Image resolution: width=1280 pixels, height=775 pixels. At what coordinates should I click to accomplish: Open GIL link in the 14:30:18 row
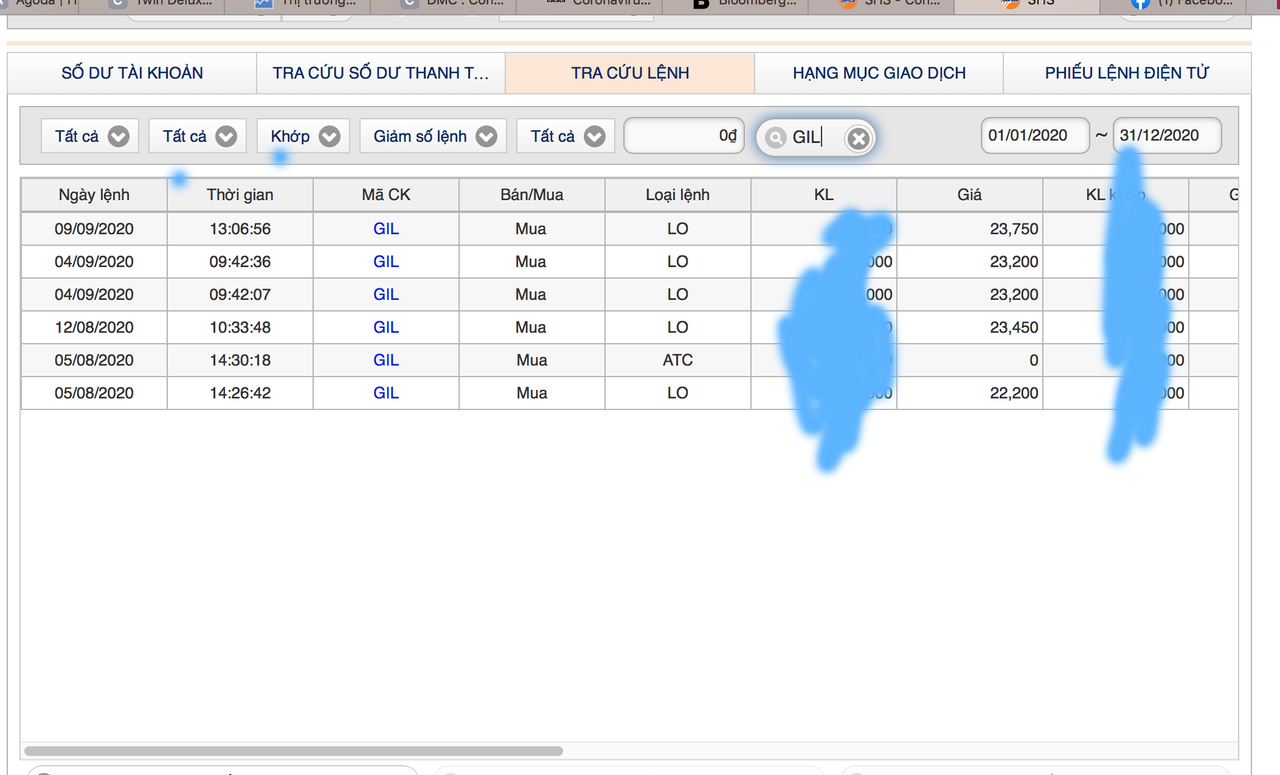click(386, 360)
